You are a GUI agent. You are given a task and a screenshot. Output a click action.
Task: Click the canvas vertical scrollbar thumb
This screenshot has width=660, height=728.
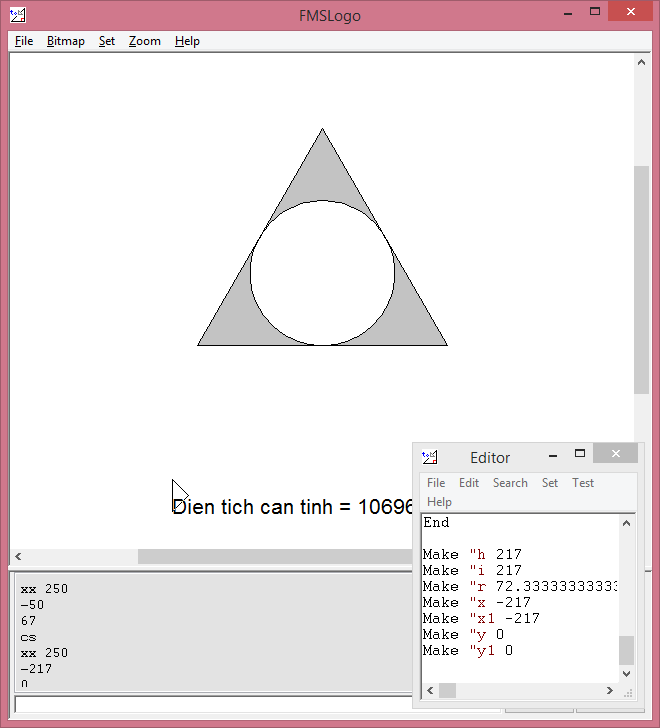coord(641,280)
